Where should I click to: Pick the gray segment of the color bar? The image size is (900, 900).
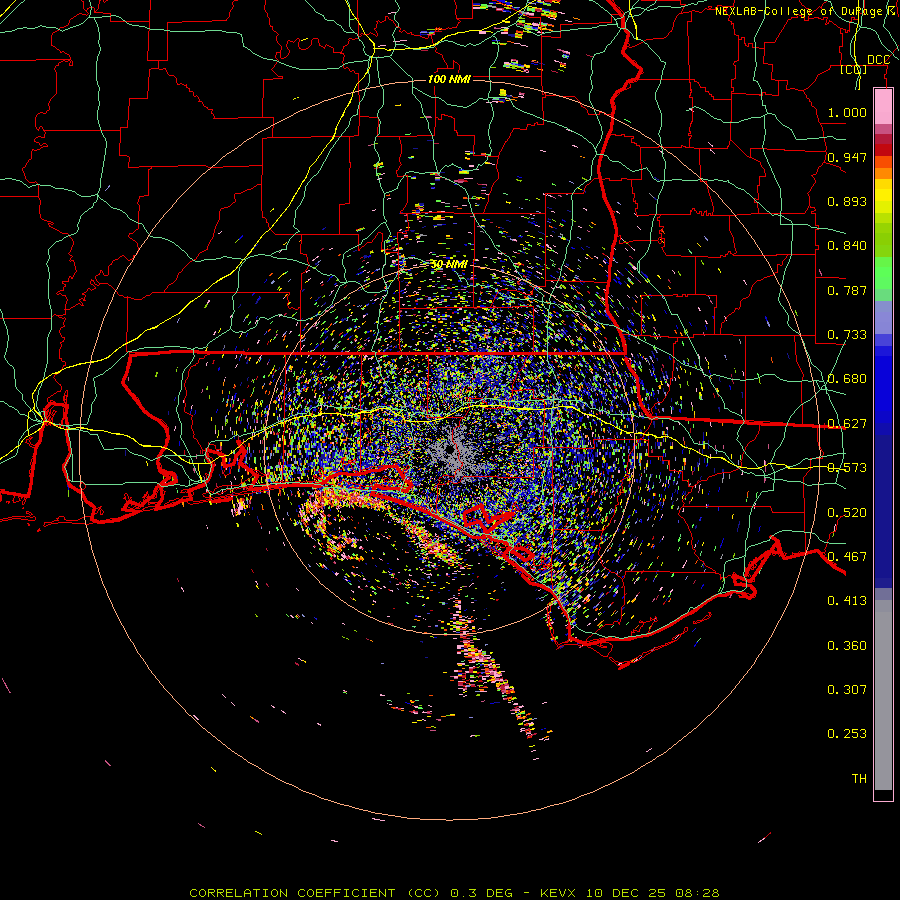click(883, 695)
